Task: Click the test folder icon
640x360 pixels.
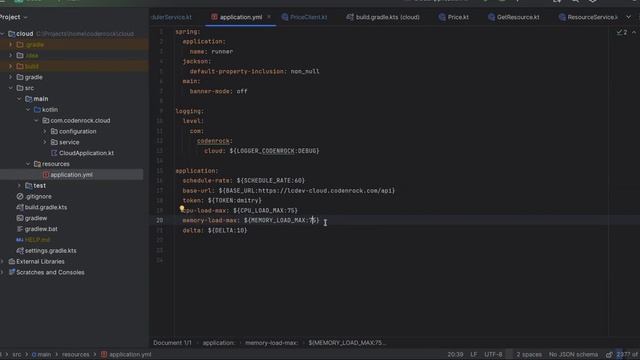Action: [x=29, y=186]
